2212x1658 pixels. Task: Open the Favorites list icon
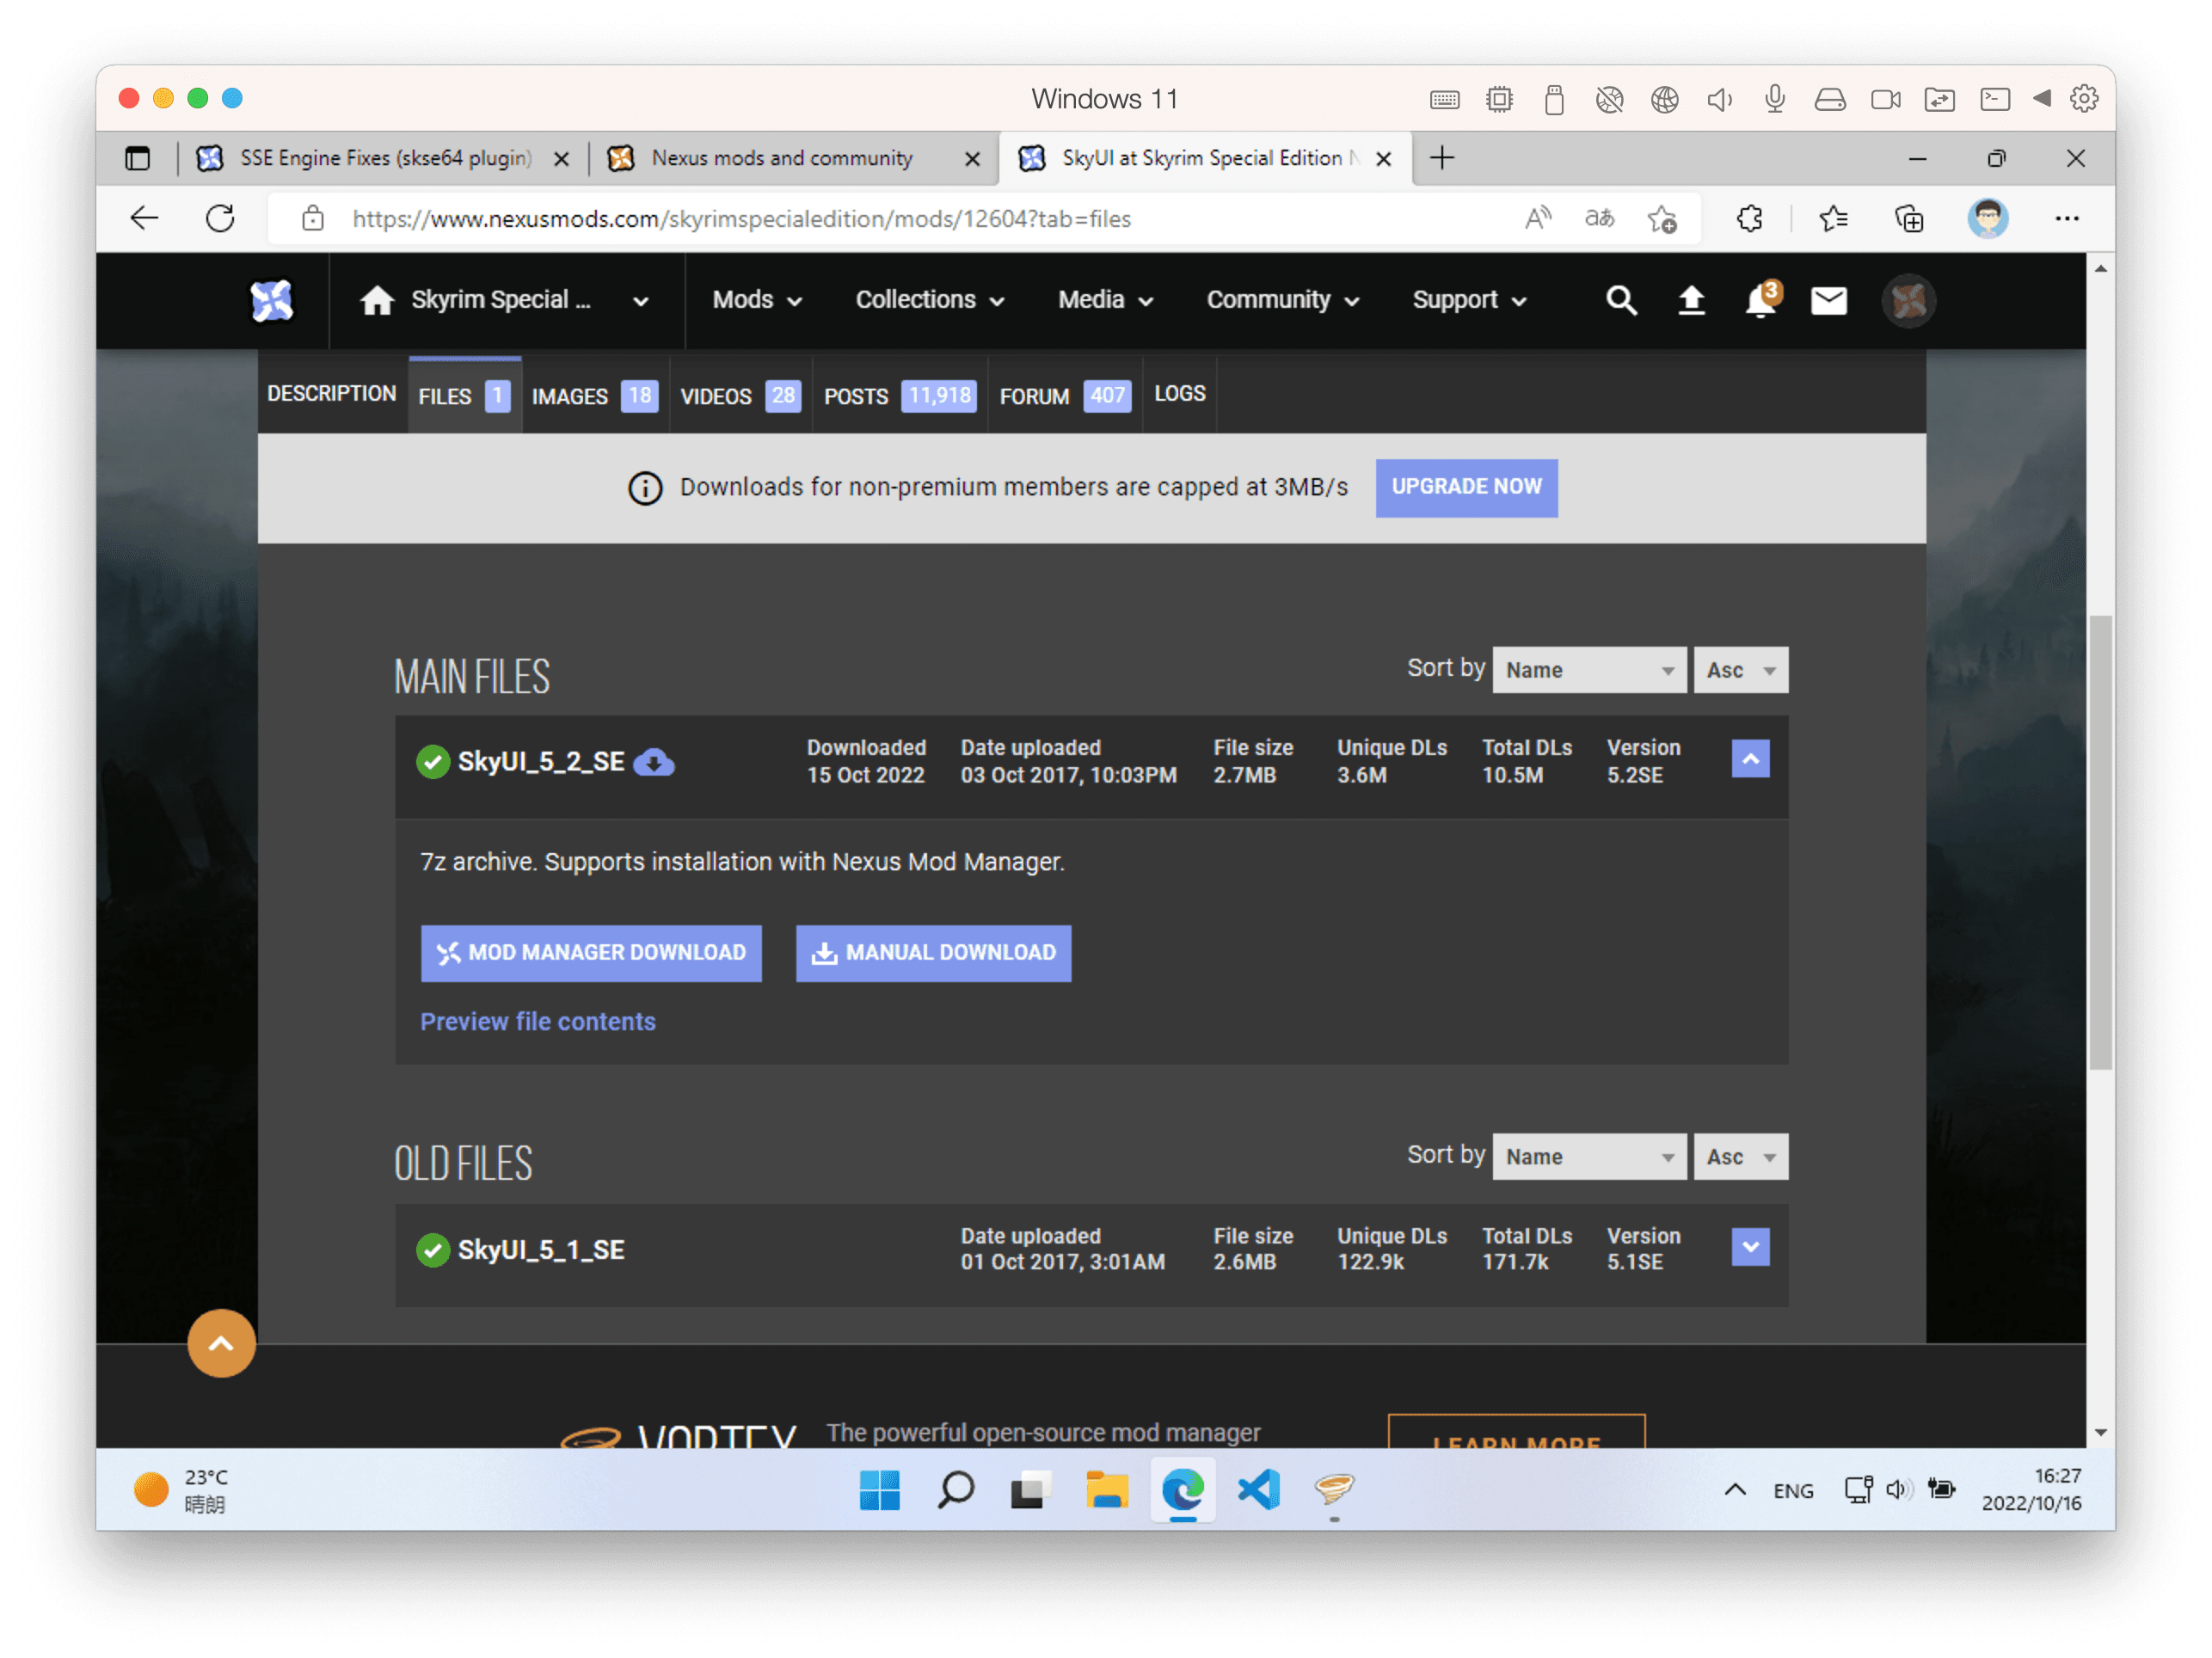pyautogui.click(x=1833, y=218)
